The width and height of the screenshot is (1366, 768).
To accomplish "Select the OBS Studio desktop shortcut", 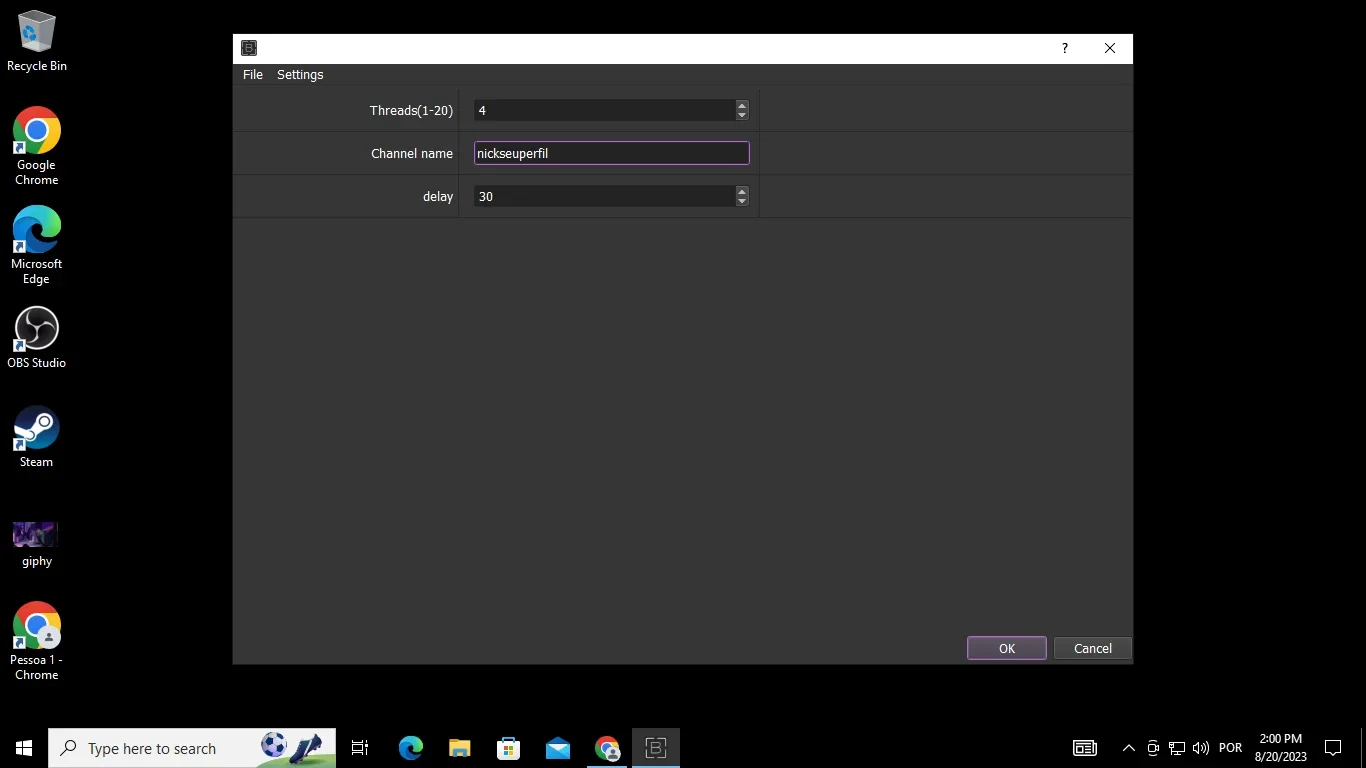I will tap(37, 337).
